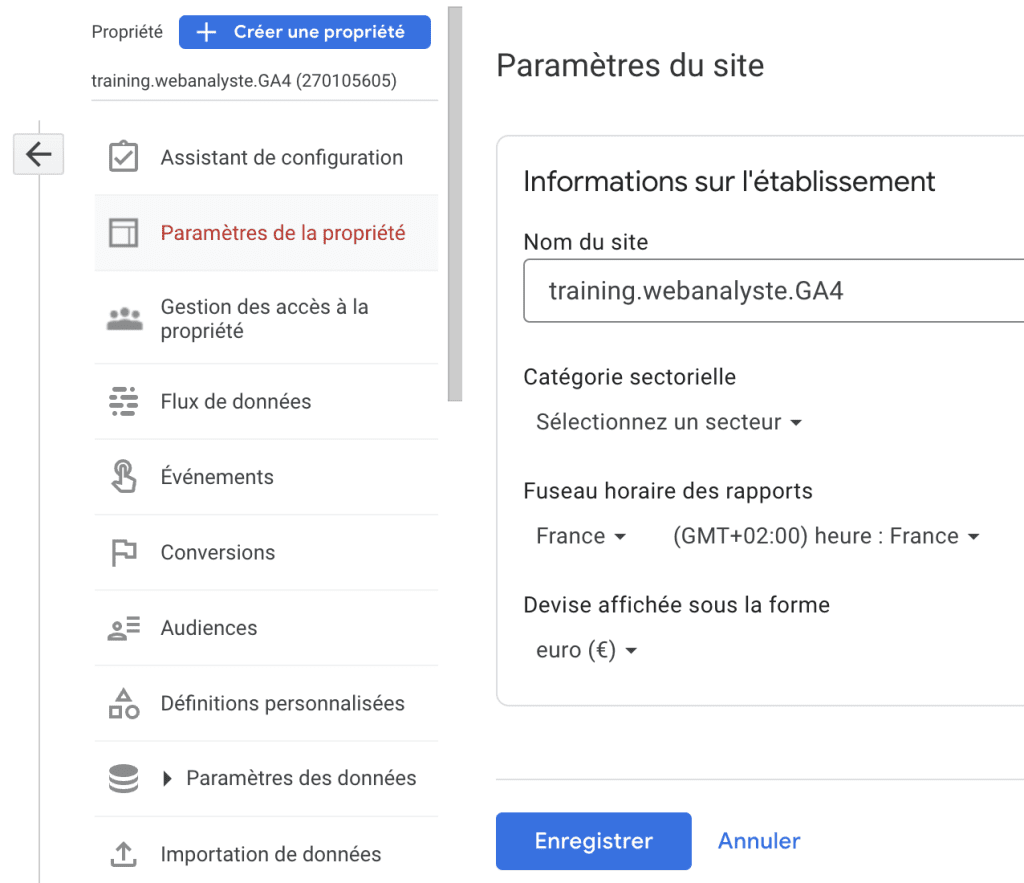Click the back arrow icon
Viewport: 1024px width, 883px height.
(x=39, y=154)
